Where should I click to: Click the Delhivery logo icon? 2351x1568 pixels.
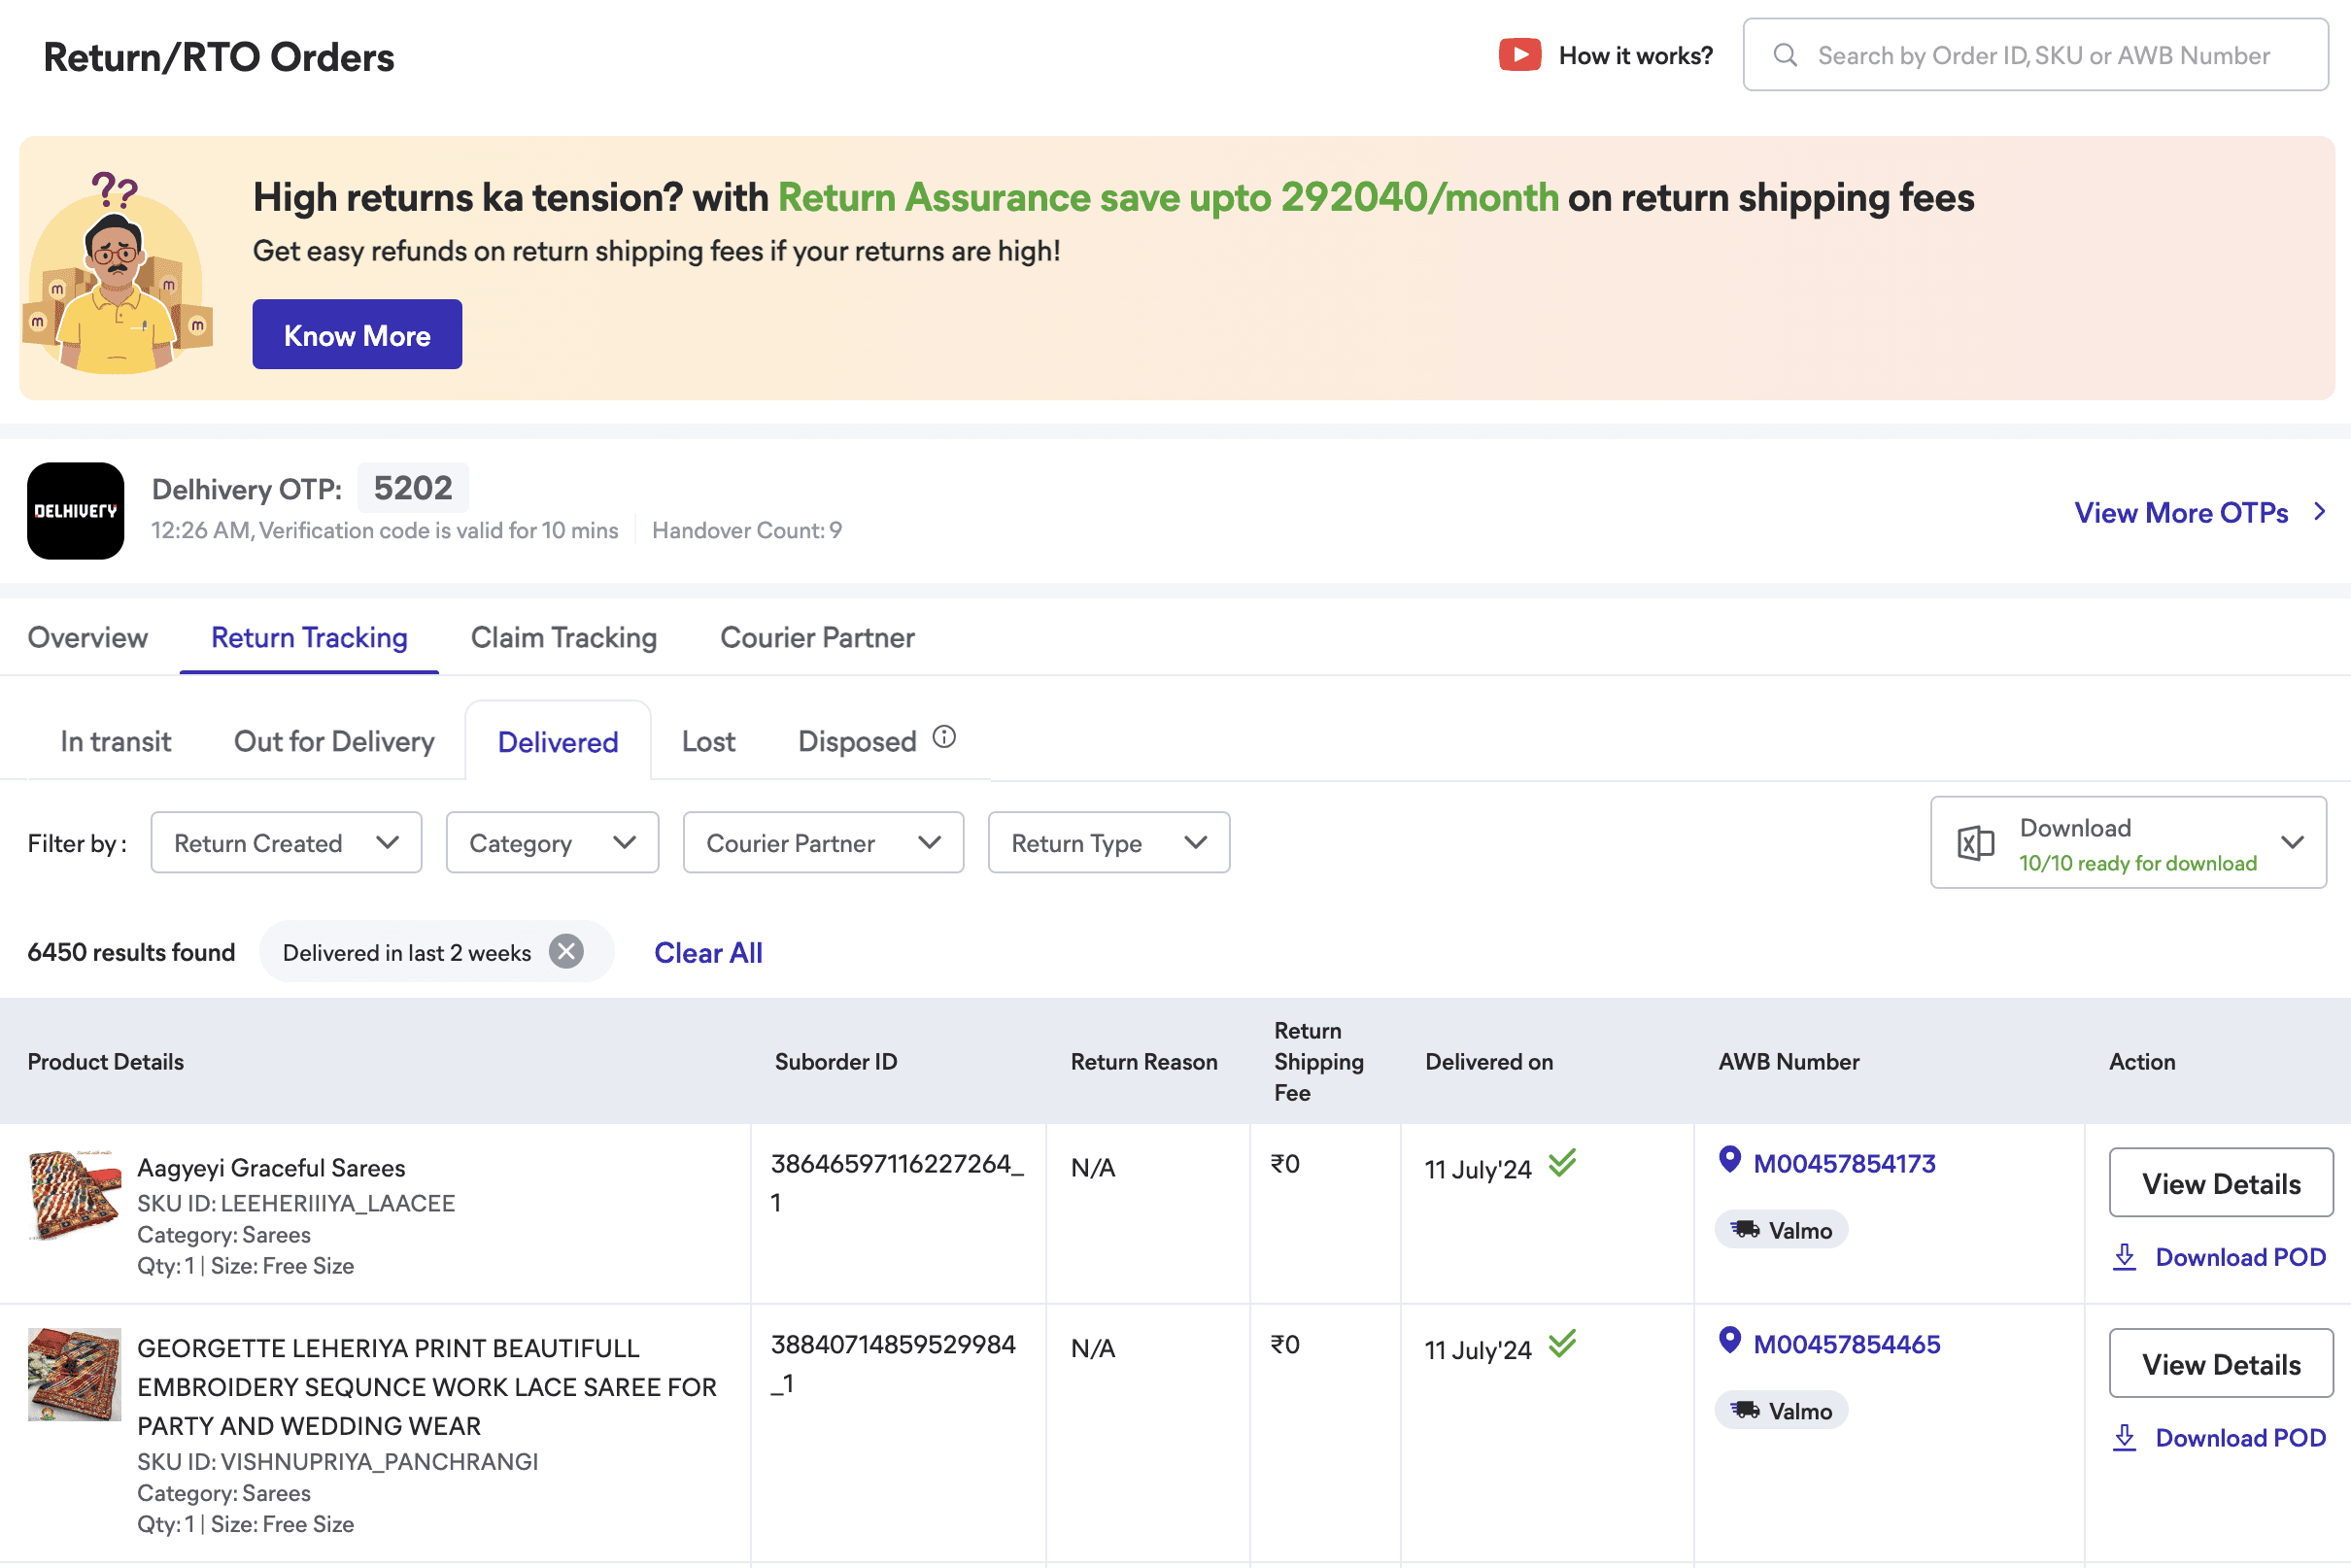pos(75,511)
